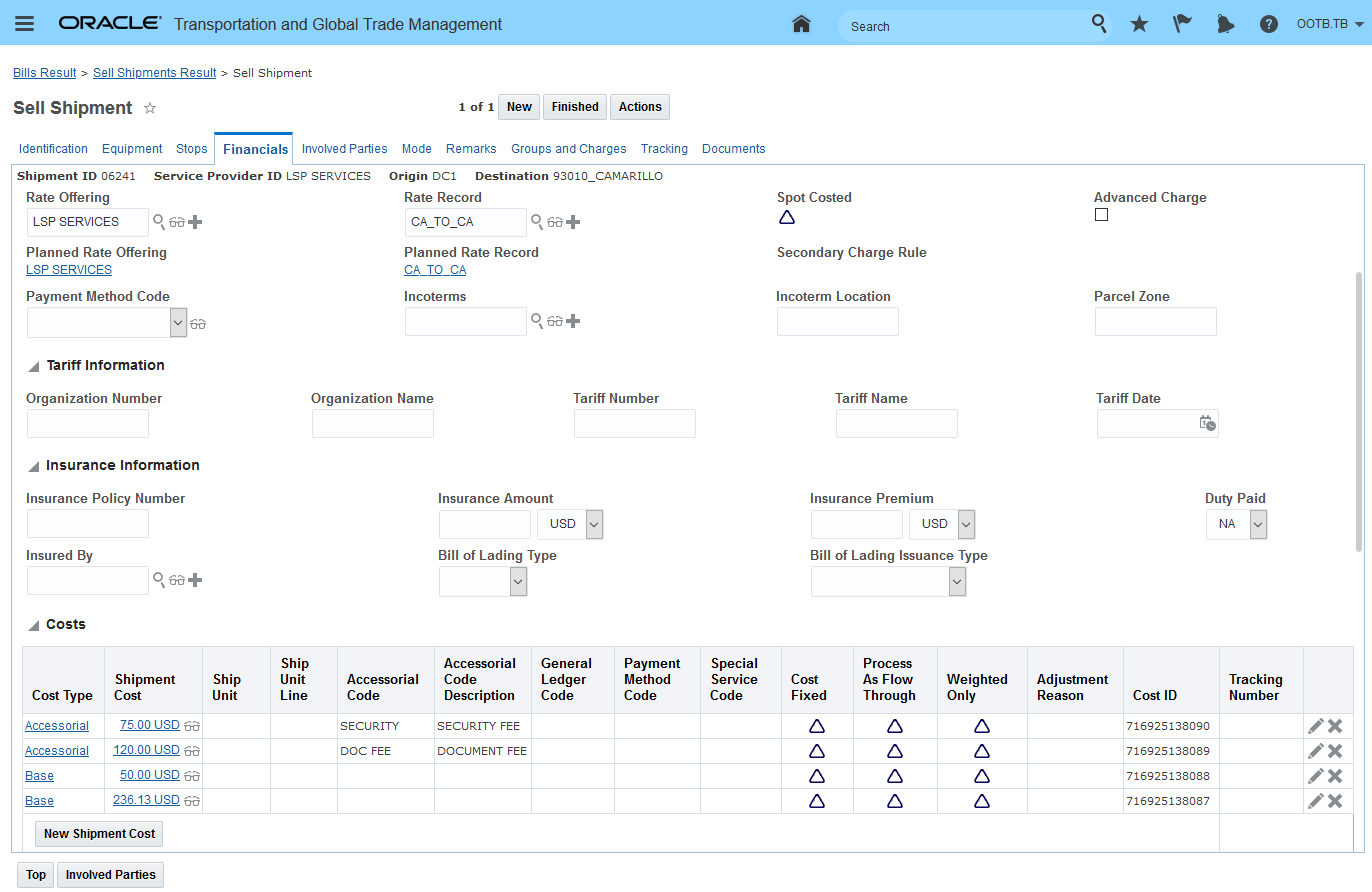Switch to the Identification tab
Screen dimensions: 1372x892
point(53,149)
